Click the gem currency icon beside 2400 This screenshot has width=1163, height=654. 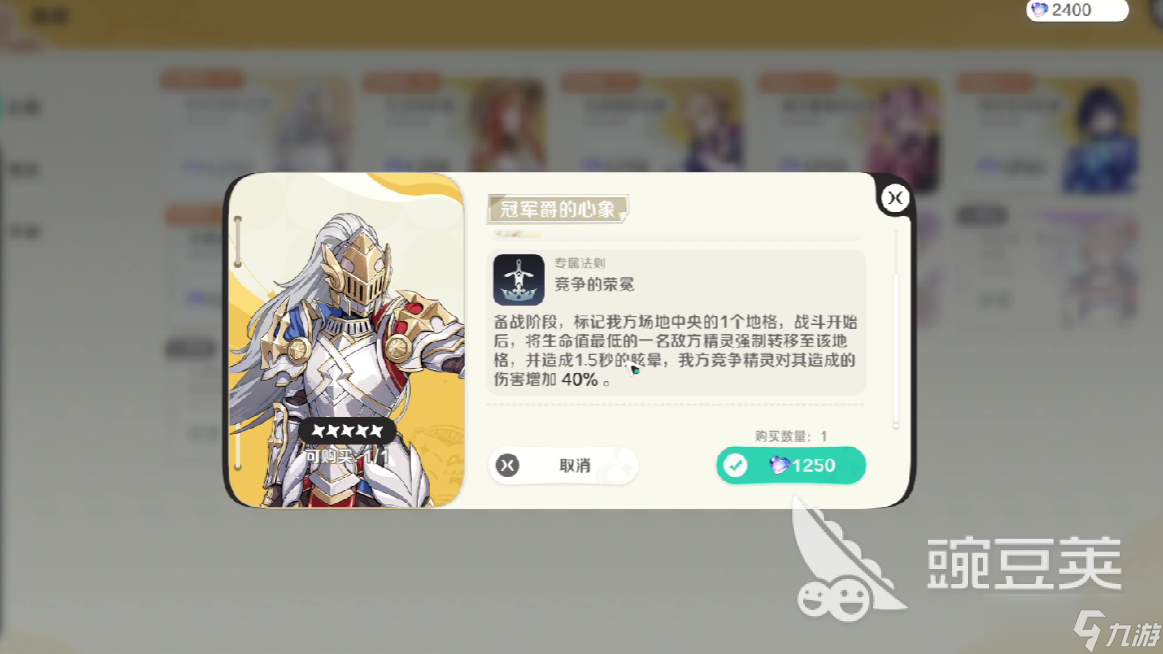1039,10
